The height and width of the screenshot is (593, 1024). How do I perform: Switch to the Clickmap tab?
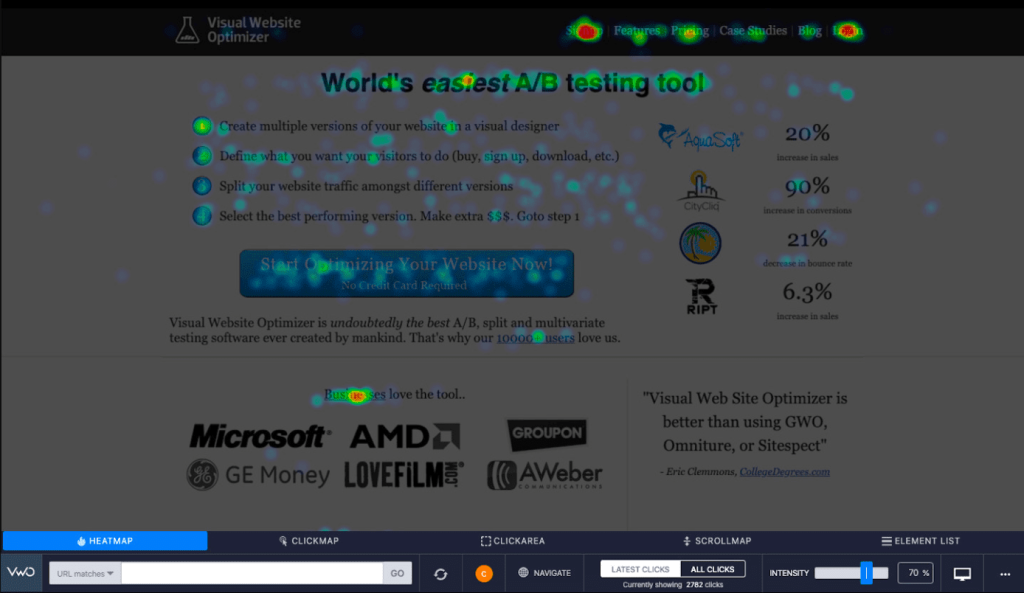308,541
